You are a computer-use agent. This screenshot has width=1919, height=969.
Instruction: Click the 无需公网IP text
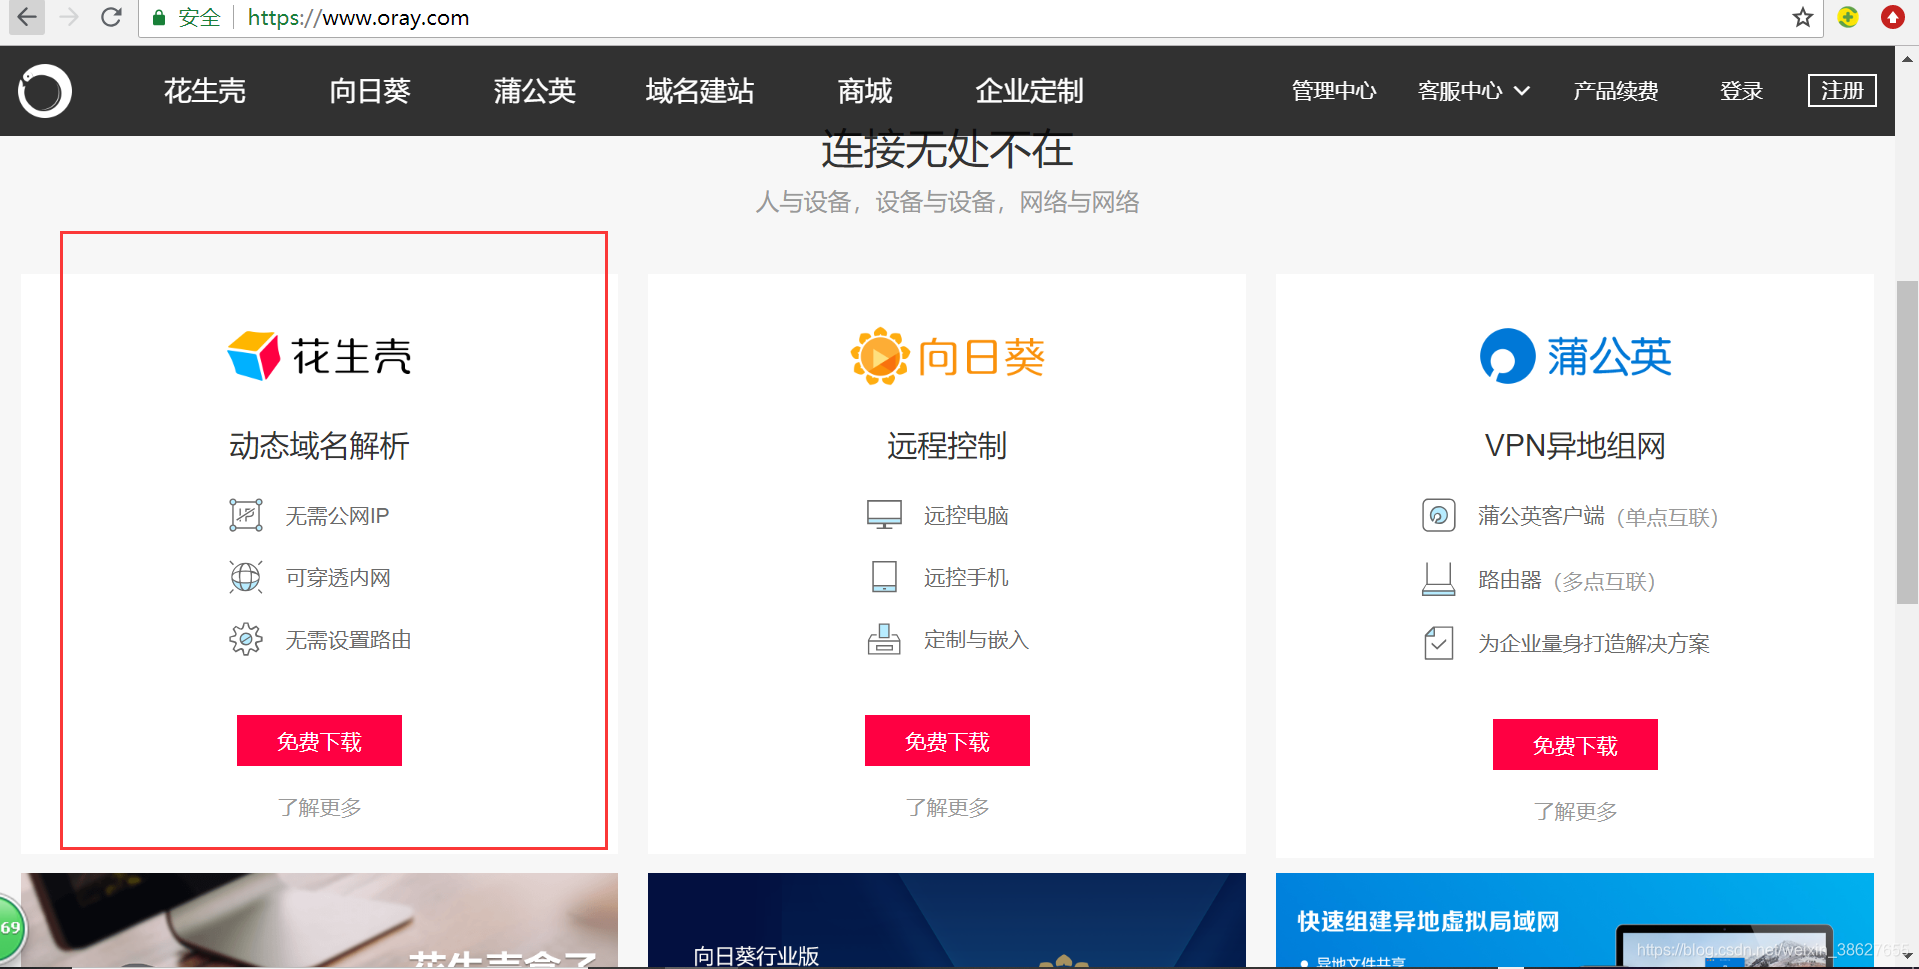click(x=337, y=516)
